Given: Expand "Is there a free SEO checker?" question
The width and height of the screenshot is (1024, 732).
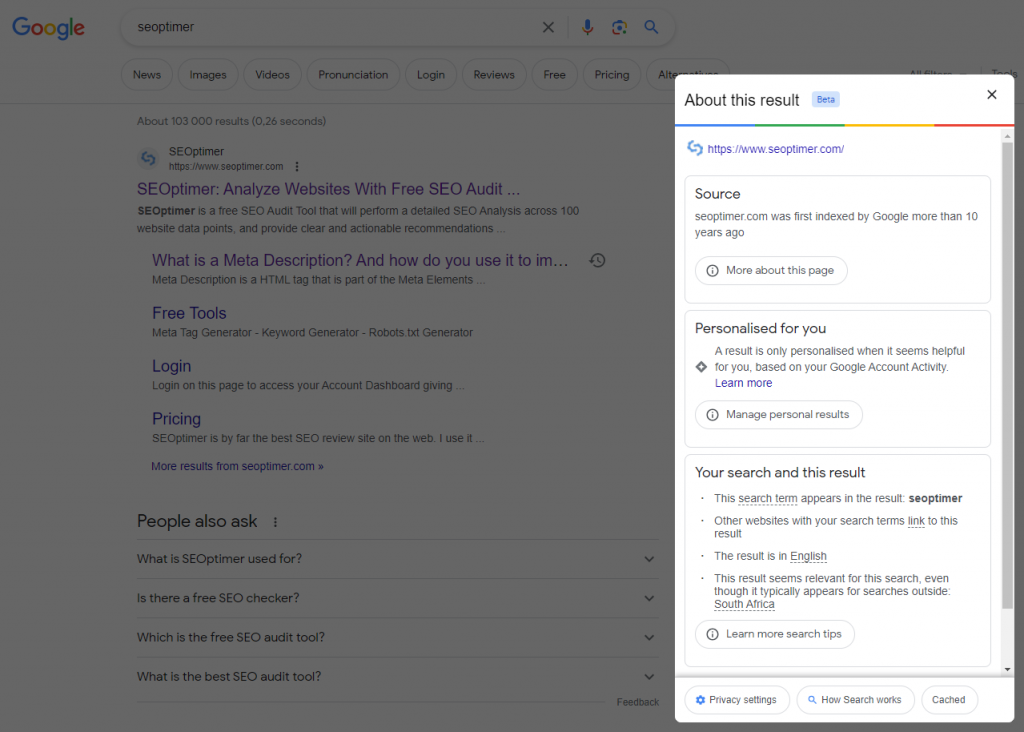Looking at the screenshot, I should click(649, 598).
